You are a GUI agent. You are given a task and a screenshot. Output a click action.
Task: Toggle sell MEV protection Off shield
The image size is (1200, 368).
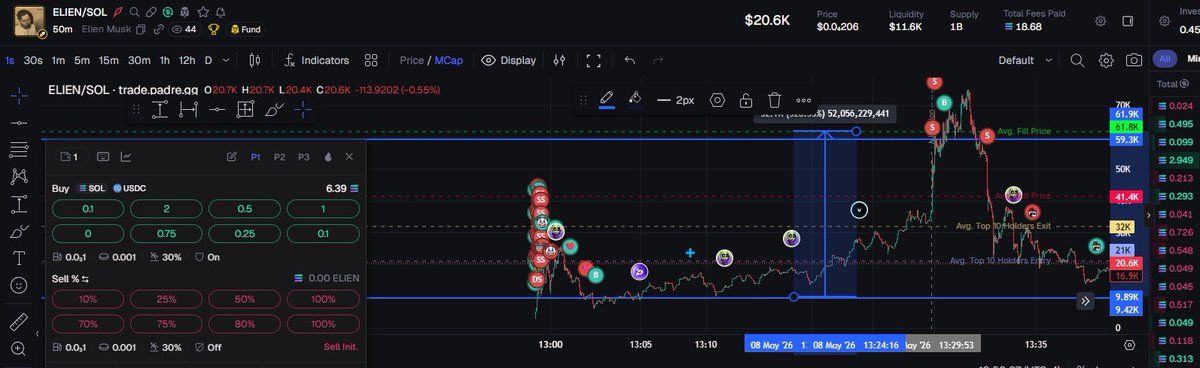click(x=208, y=347)
